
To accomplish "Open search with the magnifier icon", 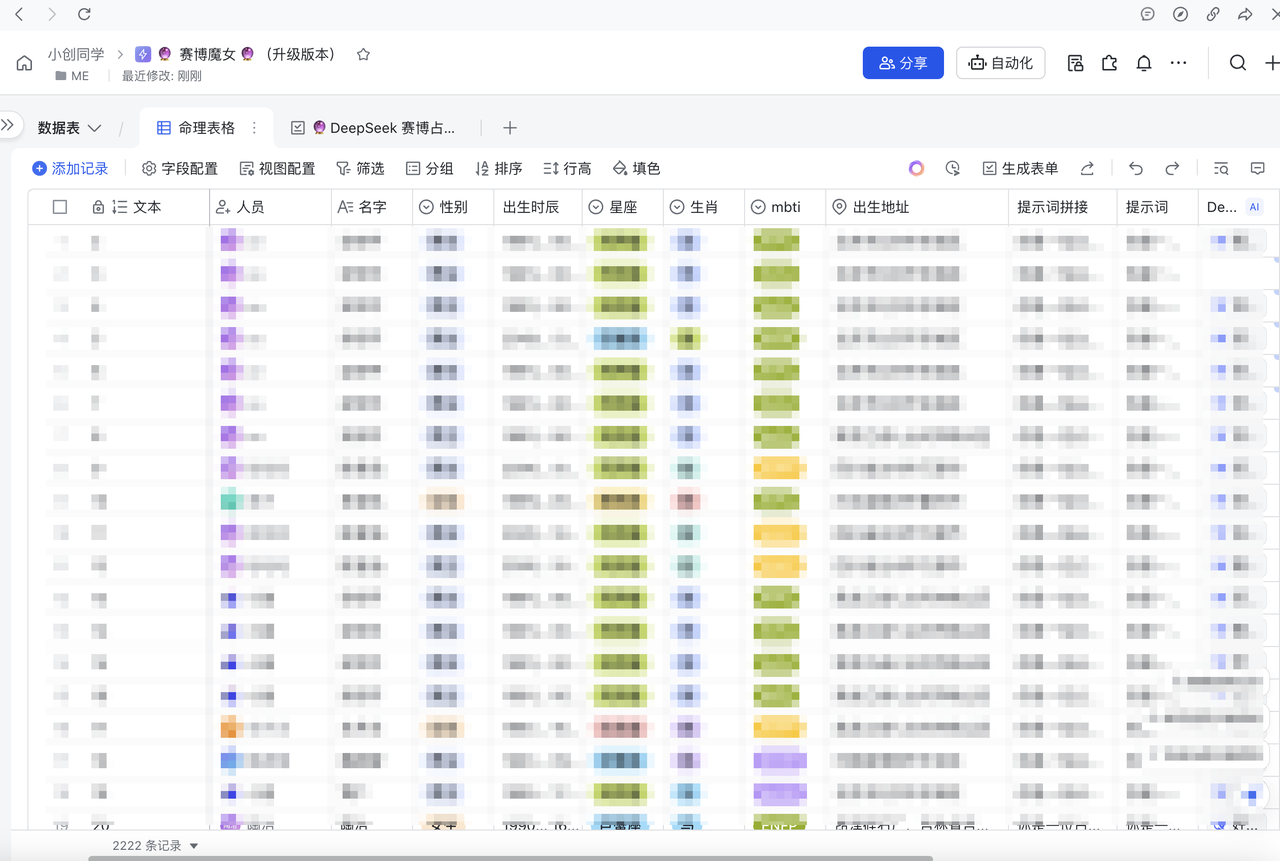I will (x=1238, y=63).
